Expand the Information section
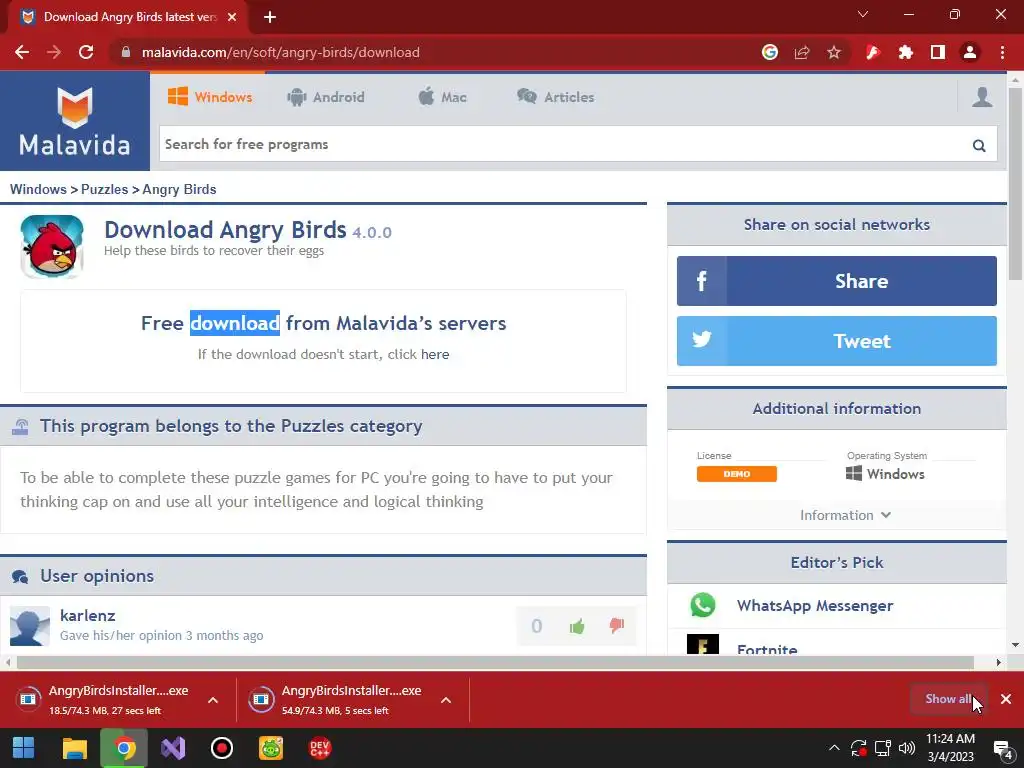1024x768 pixels. [845, 515]
